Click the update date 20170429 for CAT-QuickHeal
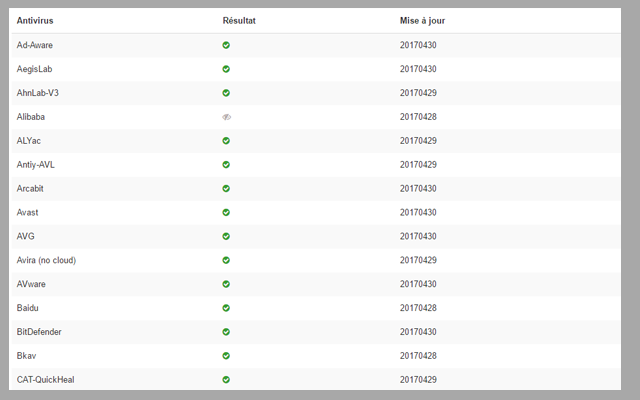640x400 pixels. (418, 380)
